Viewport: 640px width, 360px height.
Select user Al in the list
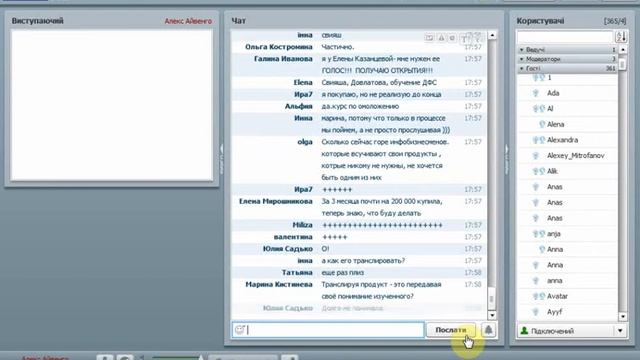point(550,109)
